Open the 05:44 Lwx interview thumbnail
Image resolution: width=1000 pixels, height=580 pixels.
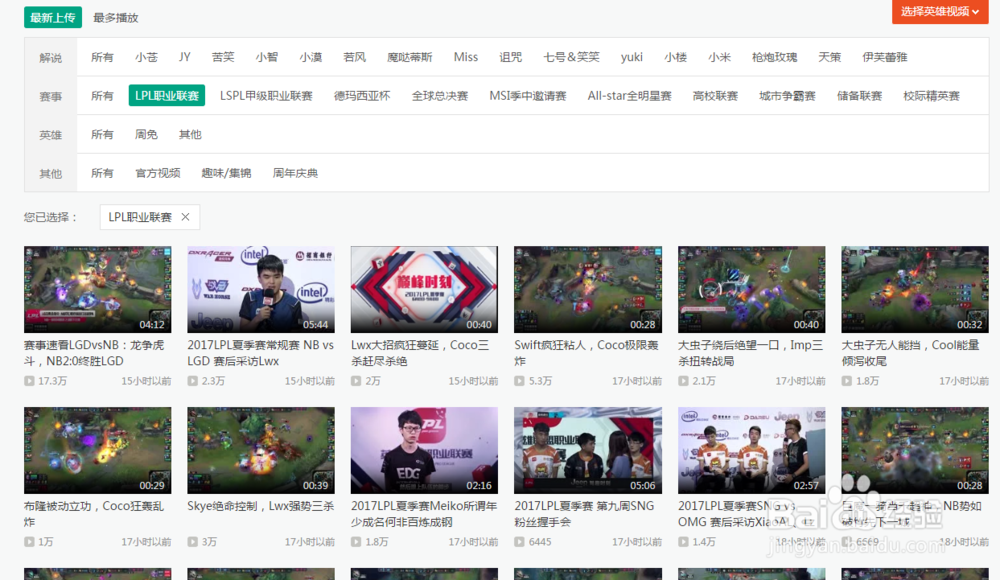click(261, 290)
